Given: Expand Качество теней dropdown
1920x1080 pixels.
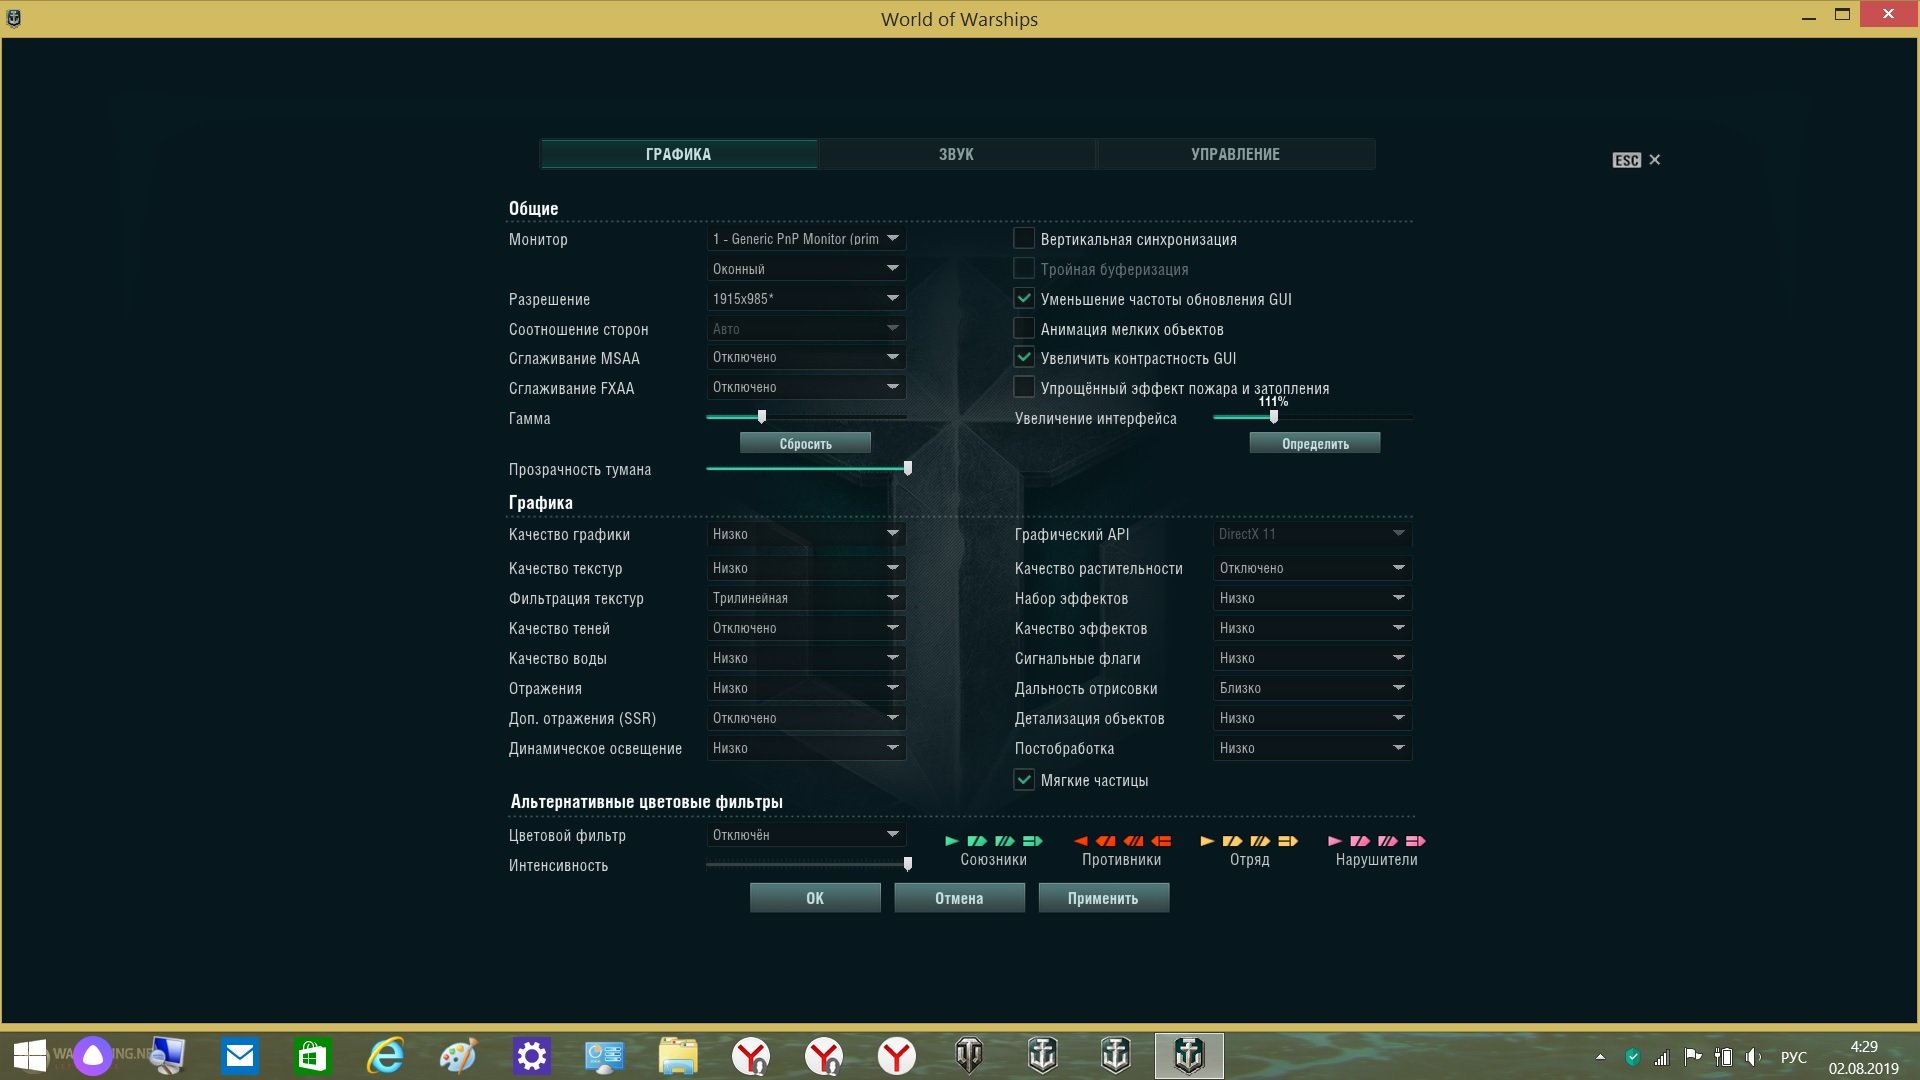Looking at the screenshot, I should 806,629.
